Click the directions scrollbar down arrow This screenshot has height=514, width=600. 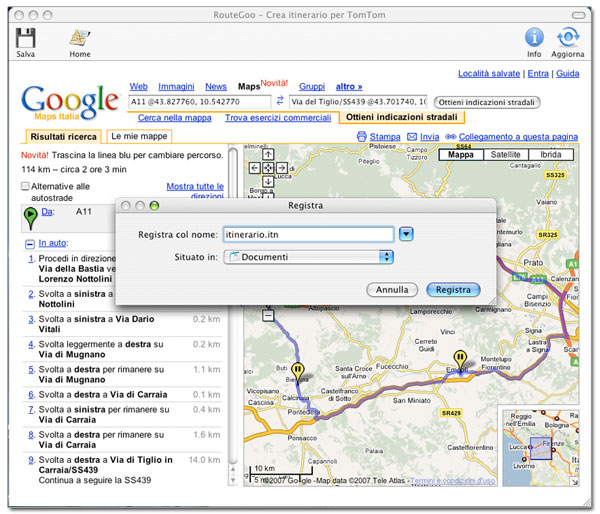point(233,481)
